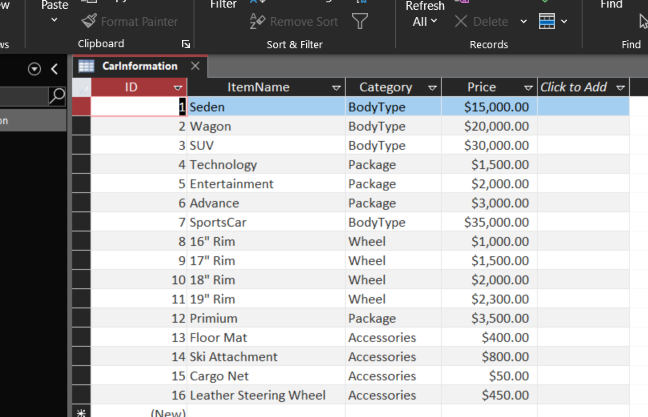This screenshot has height=417, width=648.
Task: Click the Remove Sort button label
Action: click(304, 21)
